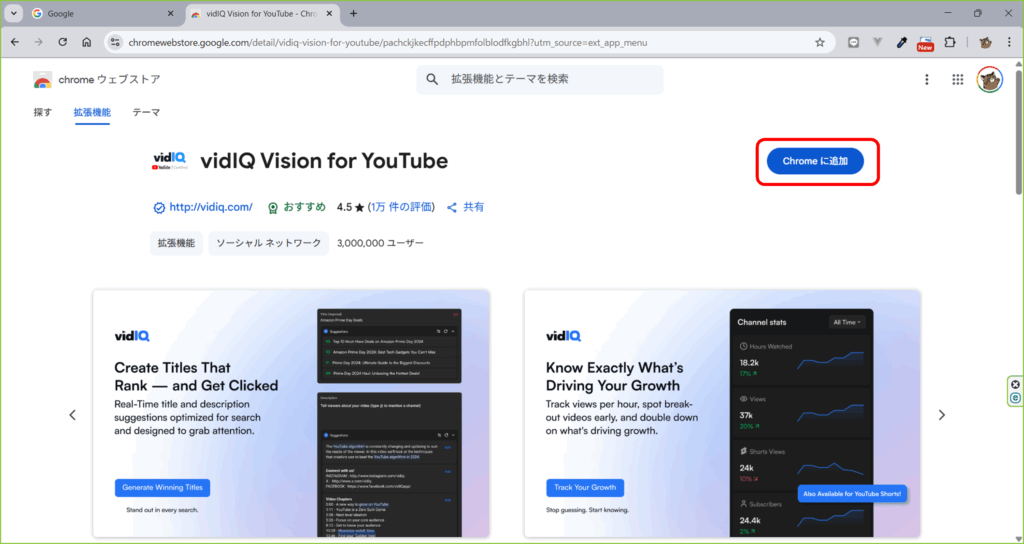Show next screenshot with right arrow
Viewport: 1024px width, 544px height.
941,415
